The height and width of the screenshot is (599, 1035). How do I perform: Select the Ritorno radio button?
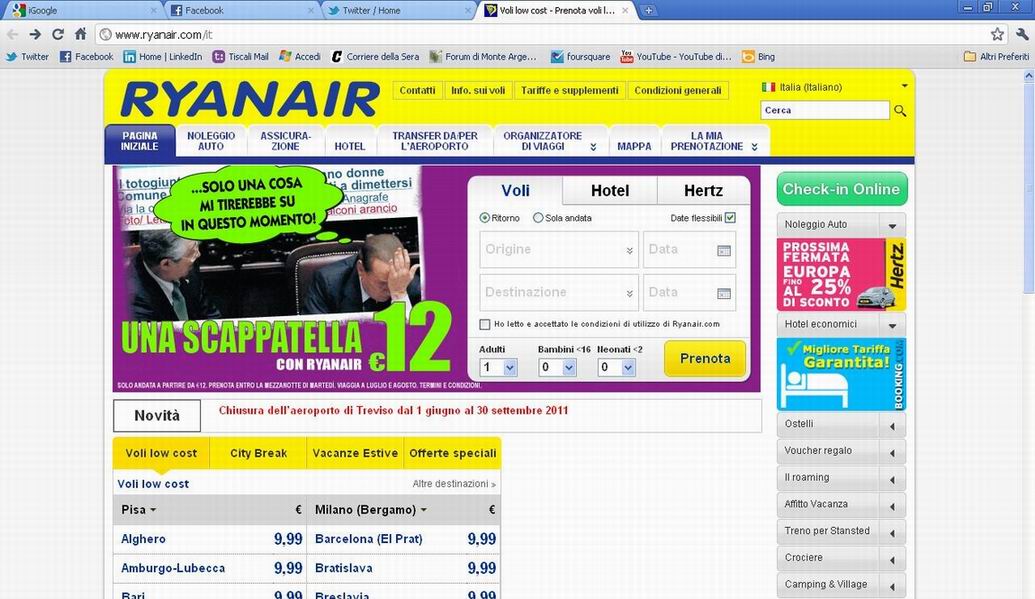pyautogui.click(x=485, y=218)
